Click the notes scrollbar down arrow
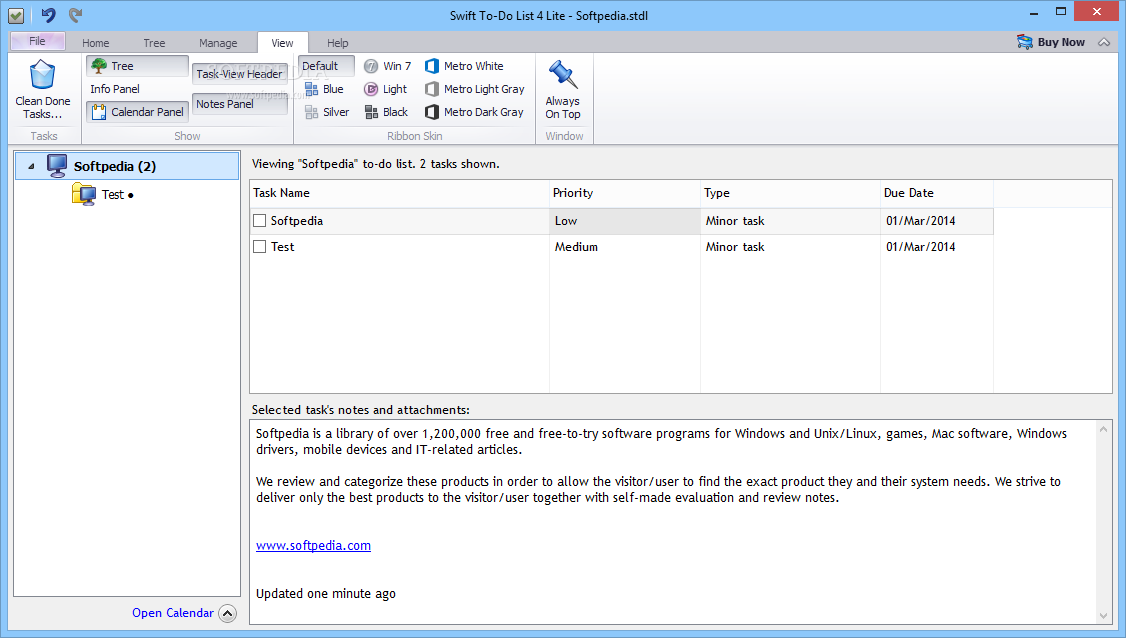 pyautogui.click(x=1104, y=615)
